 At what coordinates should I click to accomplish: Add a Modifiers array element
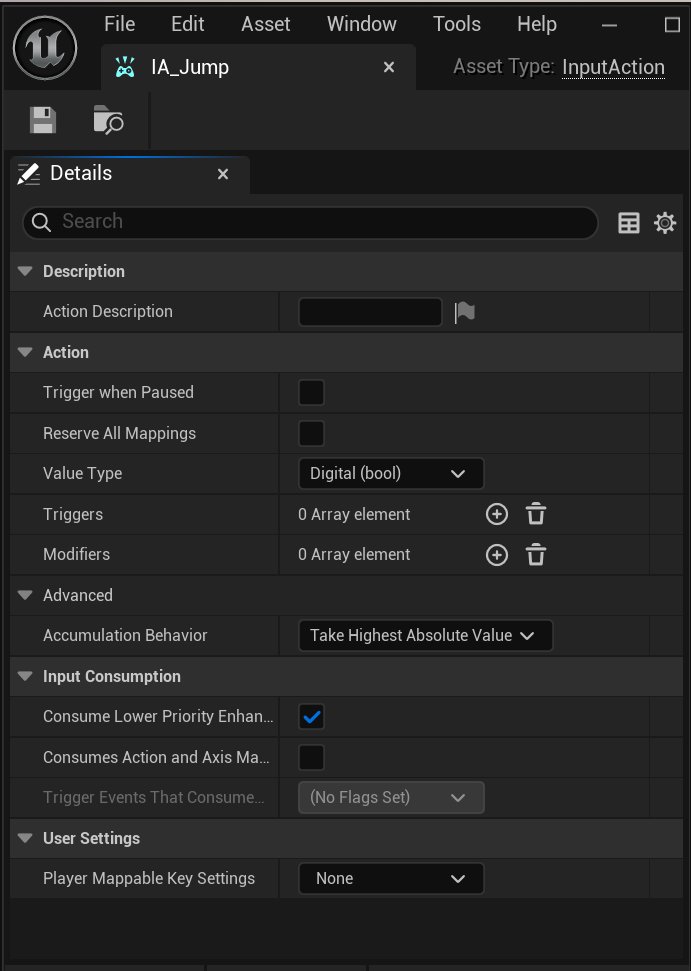point(497,555)
